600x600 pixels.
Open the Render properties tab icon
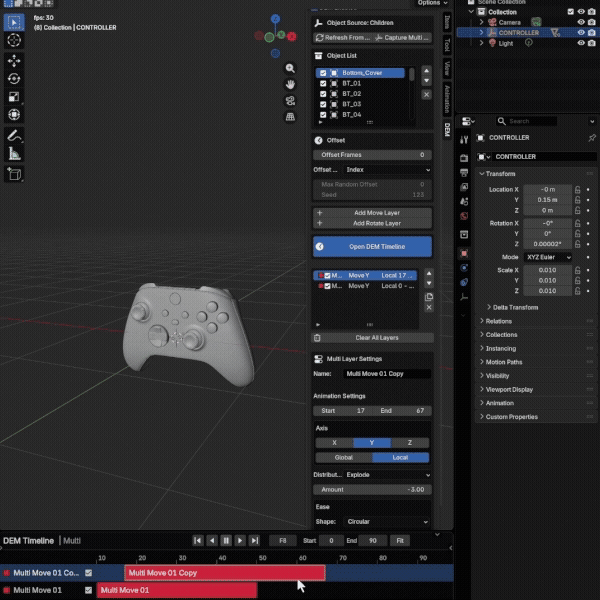[464, 158]
